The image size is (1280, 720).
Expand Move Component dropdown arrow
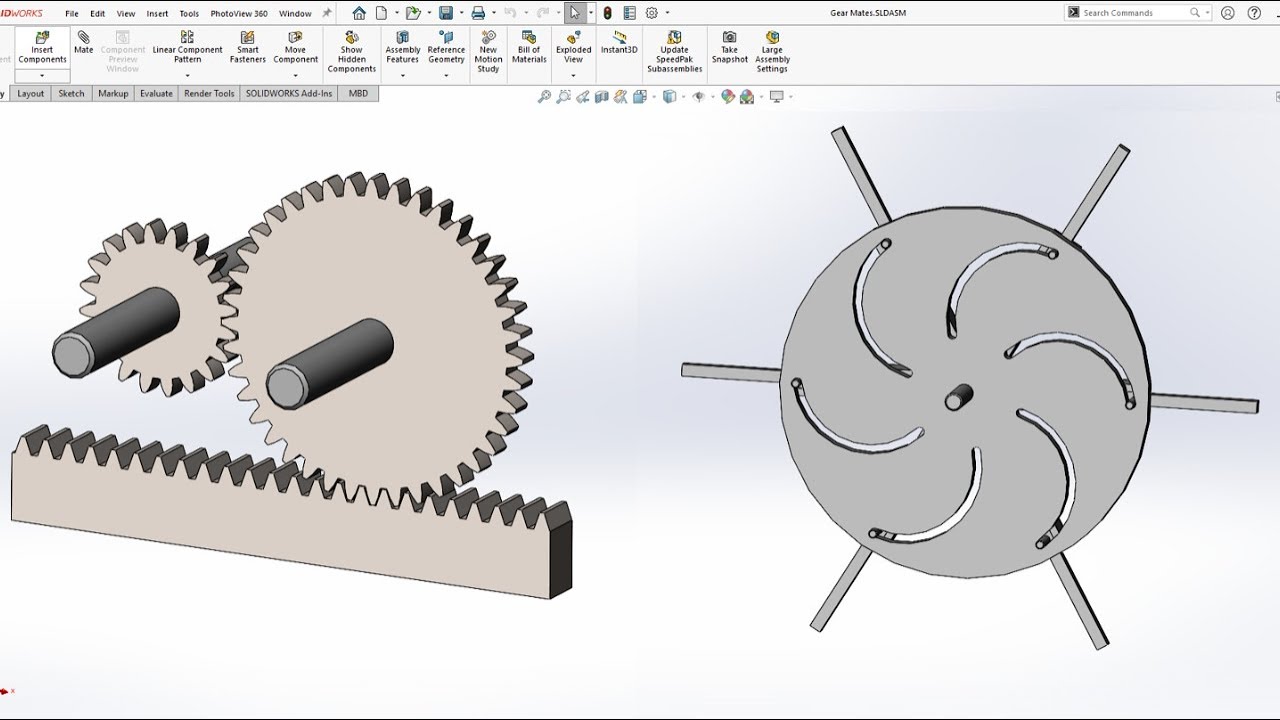pos(295,75)
